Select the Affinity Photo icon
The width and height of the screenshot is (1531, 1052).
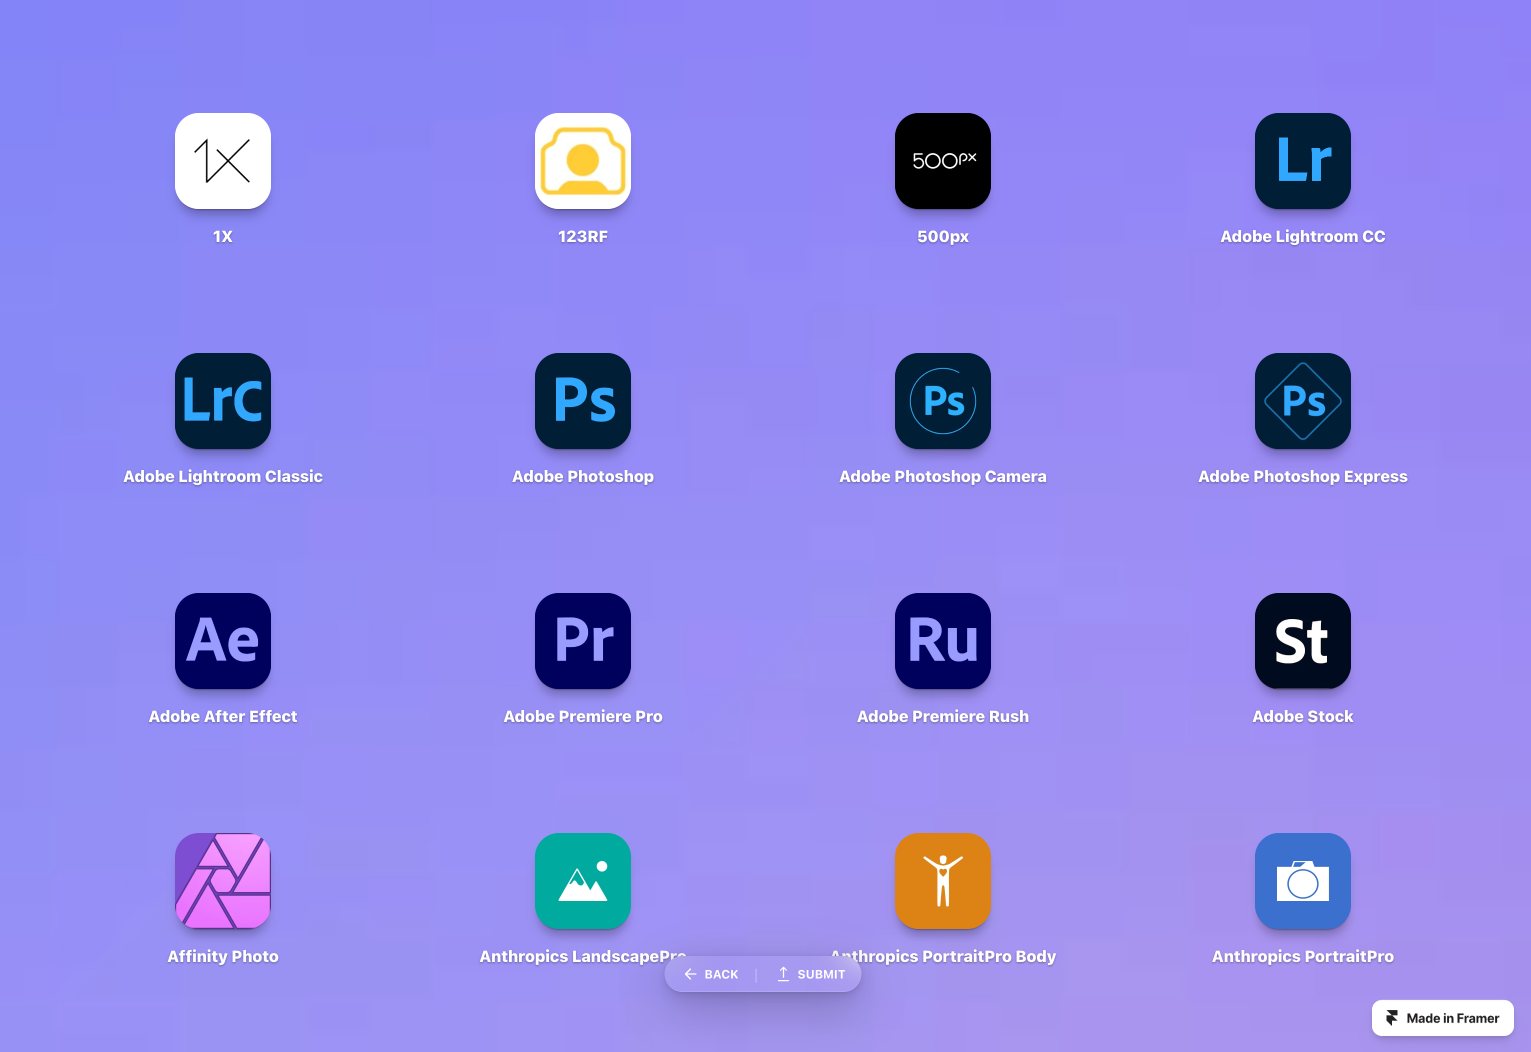tap(223, 881)
